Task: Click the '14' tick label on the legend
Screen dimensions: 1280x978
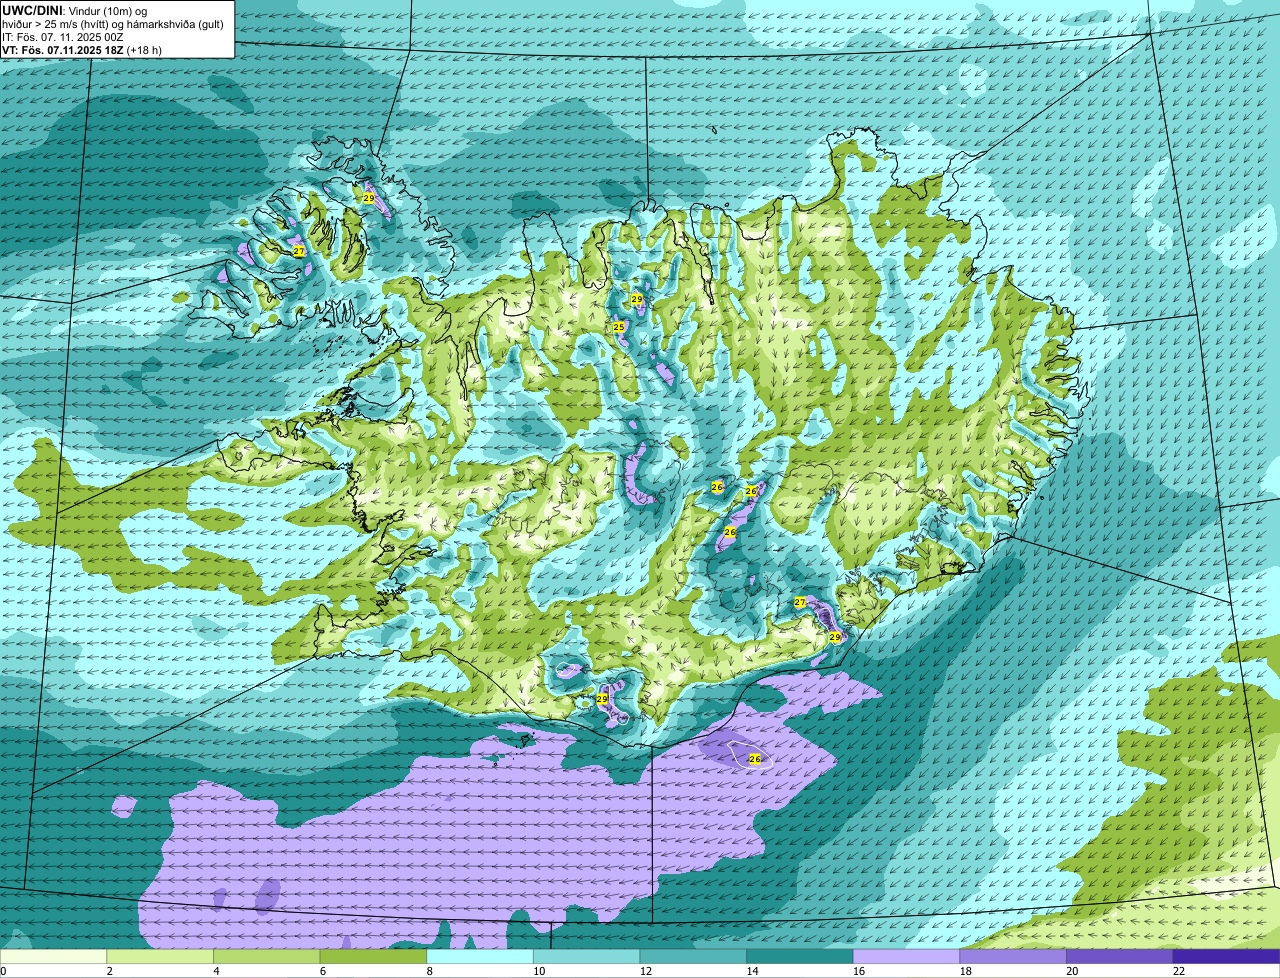Action: pyautogui.click(x=752, y=971)
